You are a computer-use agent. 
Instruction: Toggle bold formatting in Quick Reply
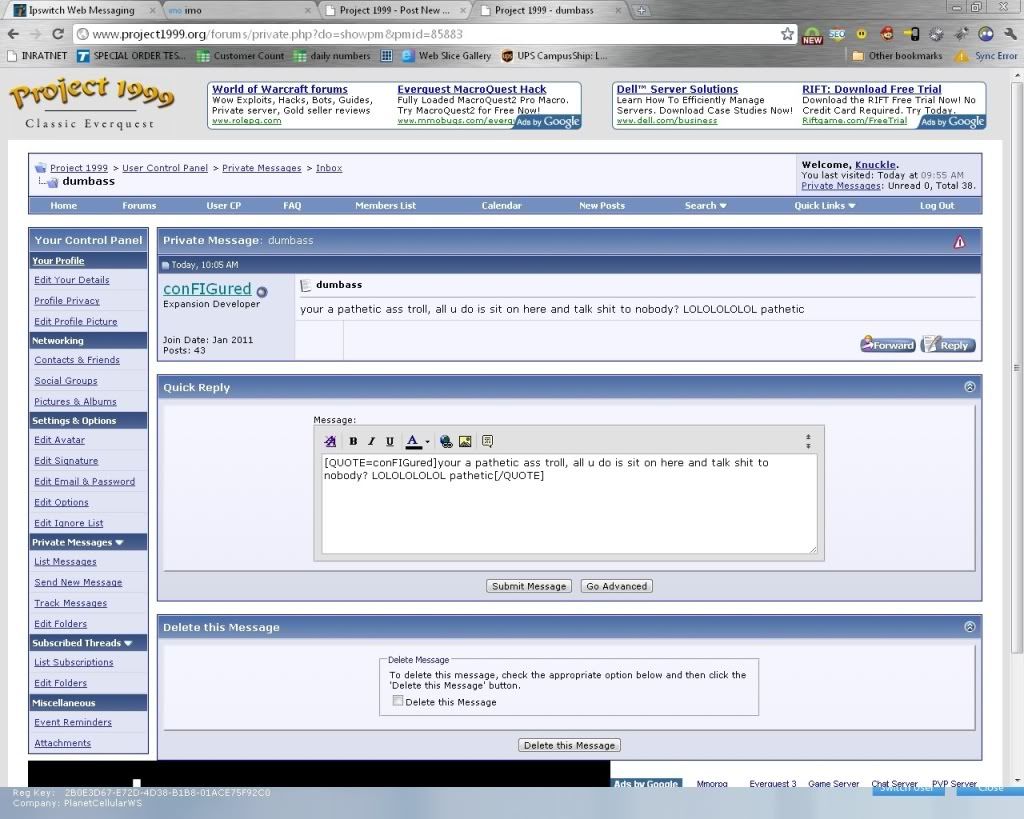point(353,442)
